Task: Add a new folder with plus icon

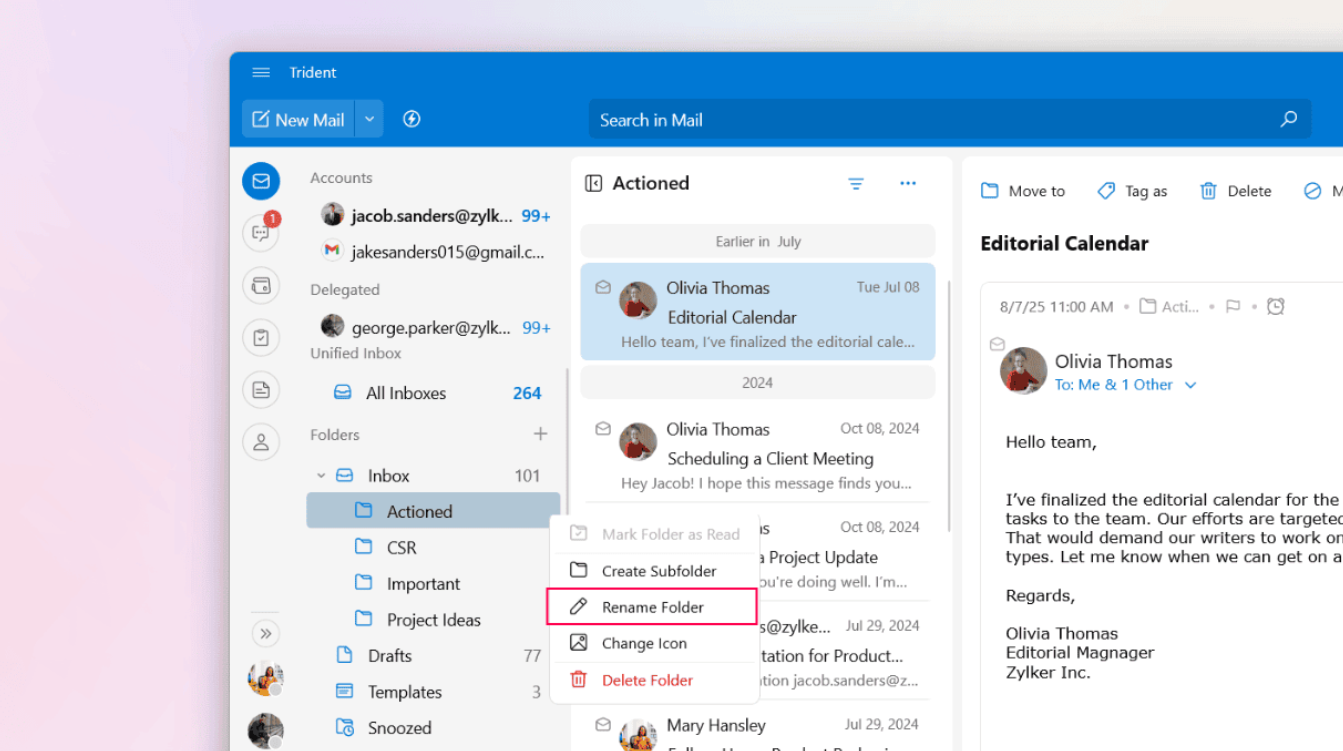Action: point(540,434)
